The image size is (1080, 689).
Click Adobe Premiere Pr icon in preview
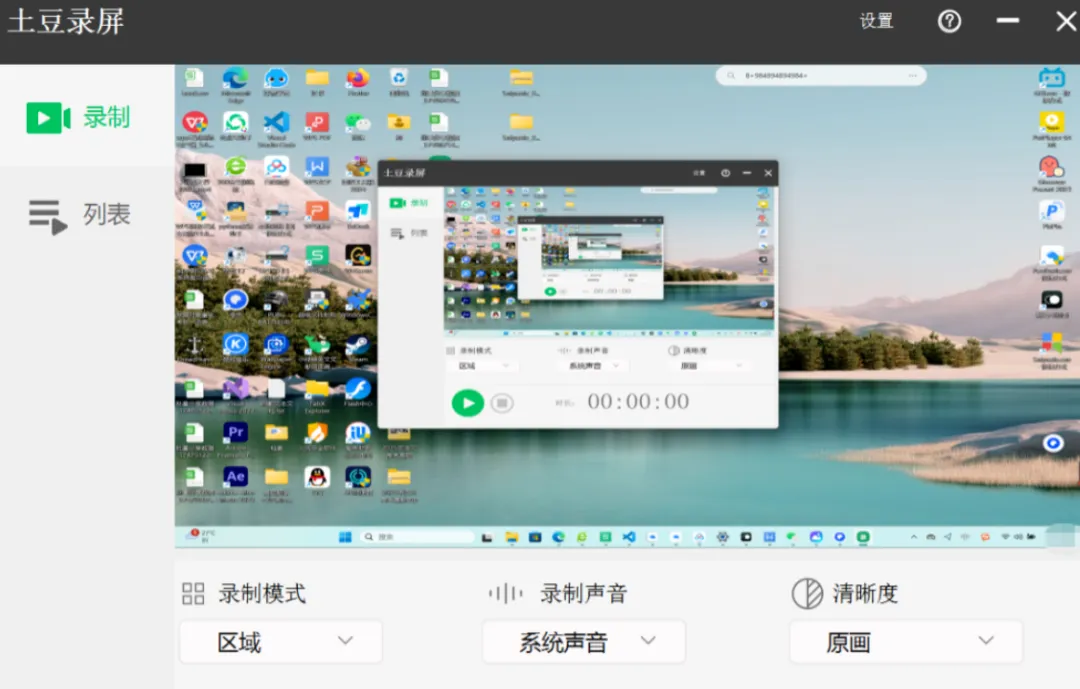[x=236, y=433]
